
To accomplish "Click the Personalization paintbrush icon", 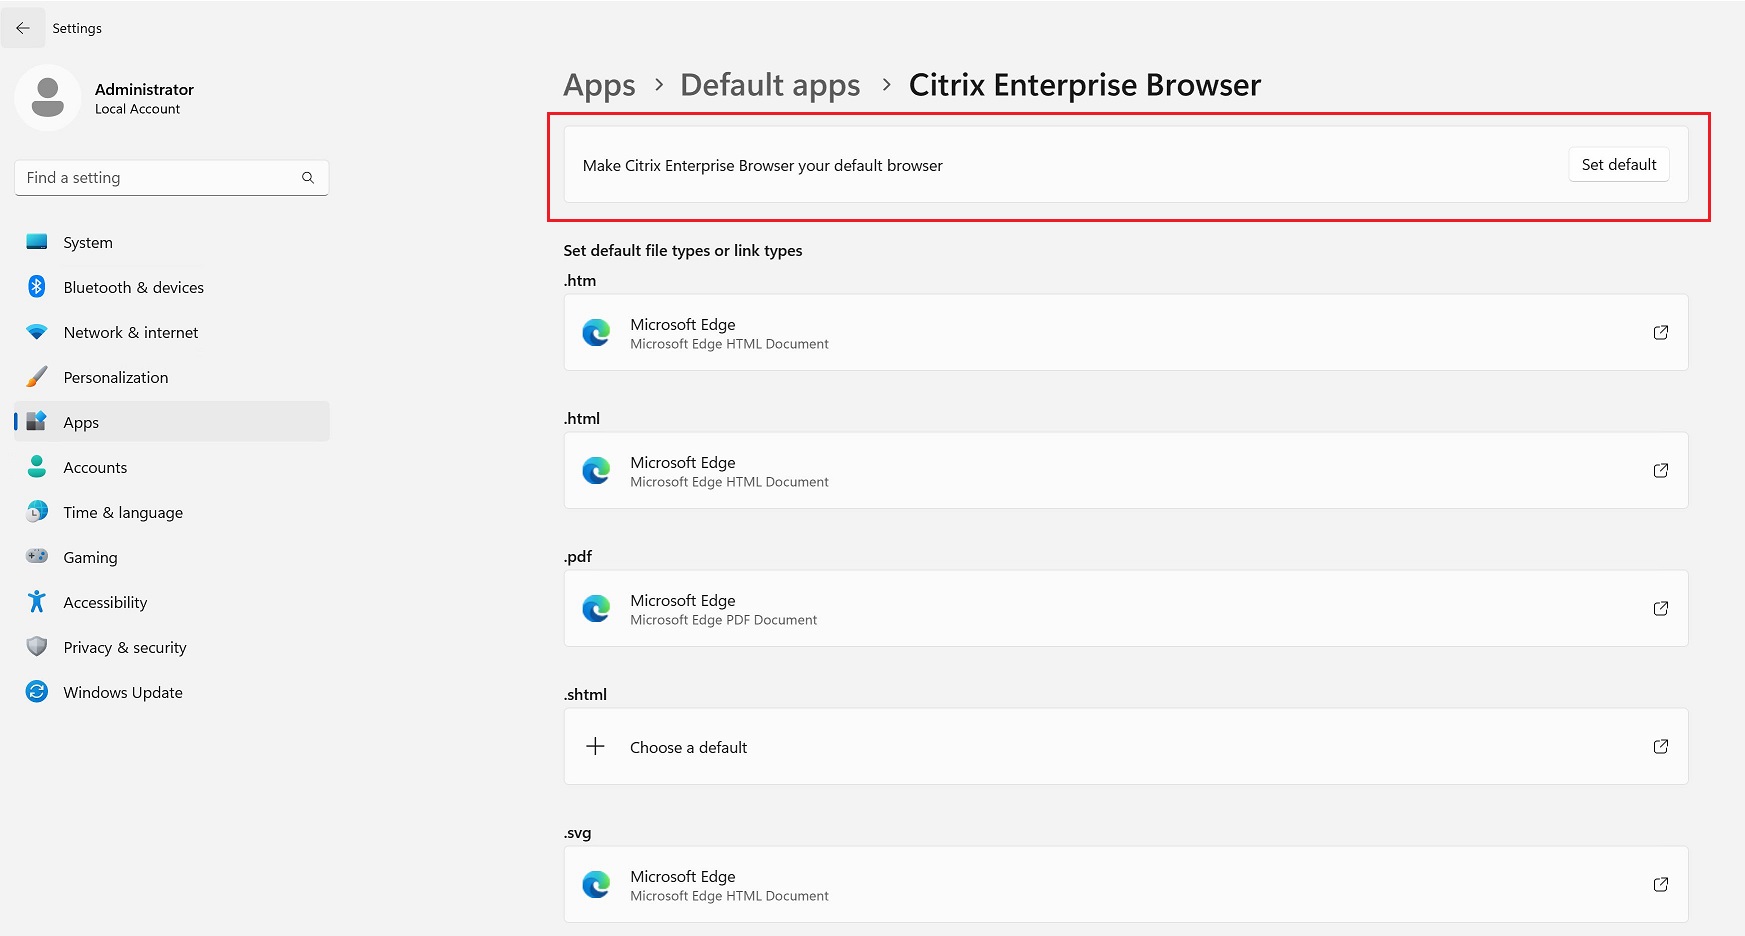I will pyautogui.click(x=37, y=377).
